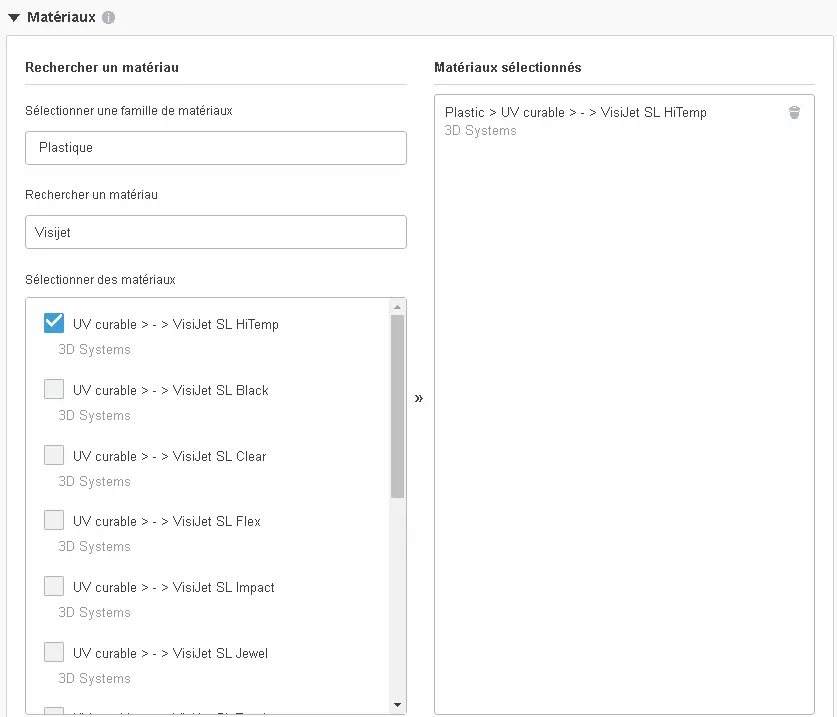Select the Plastic VisiJet SL HiTemp selected entry
The height and width of the screenshot is (717, 837).
click(575, 113)
